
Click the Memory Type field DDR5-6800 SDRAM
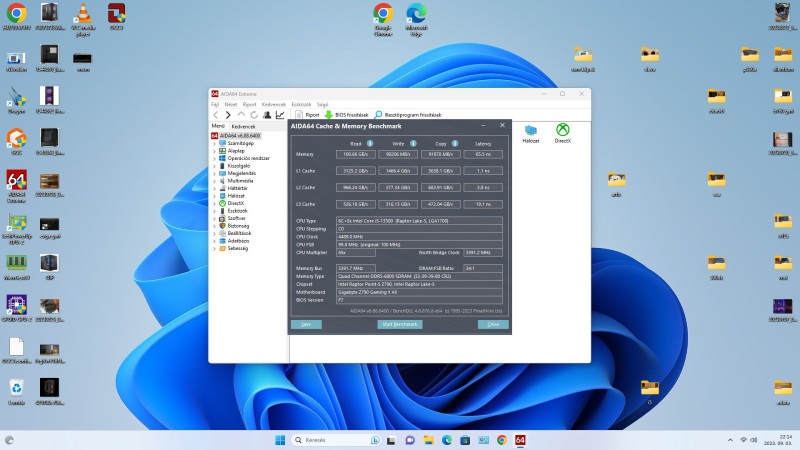point(419,277)
